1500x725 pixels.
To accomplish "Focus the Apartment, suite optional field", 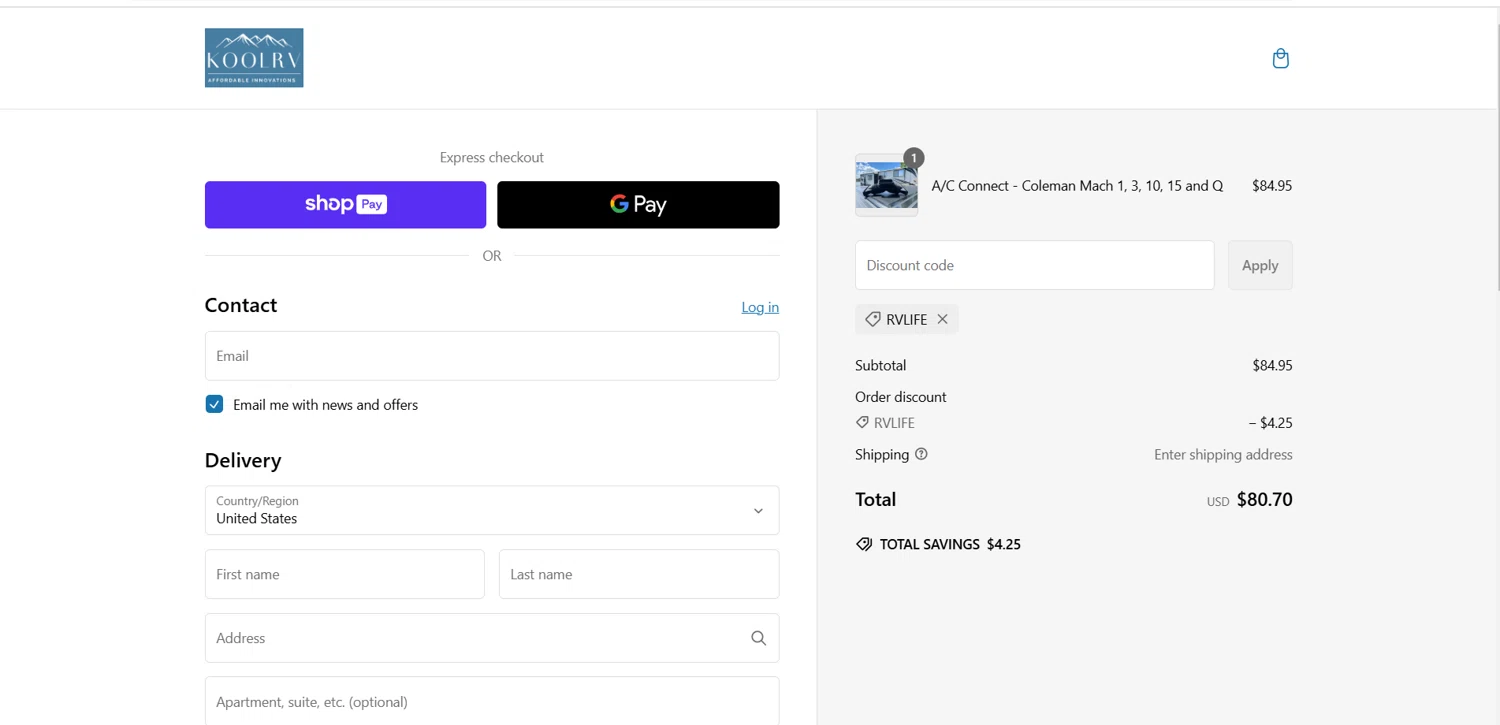I will coord(492,701).
